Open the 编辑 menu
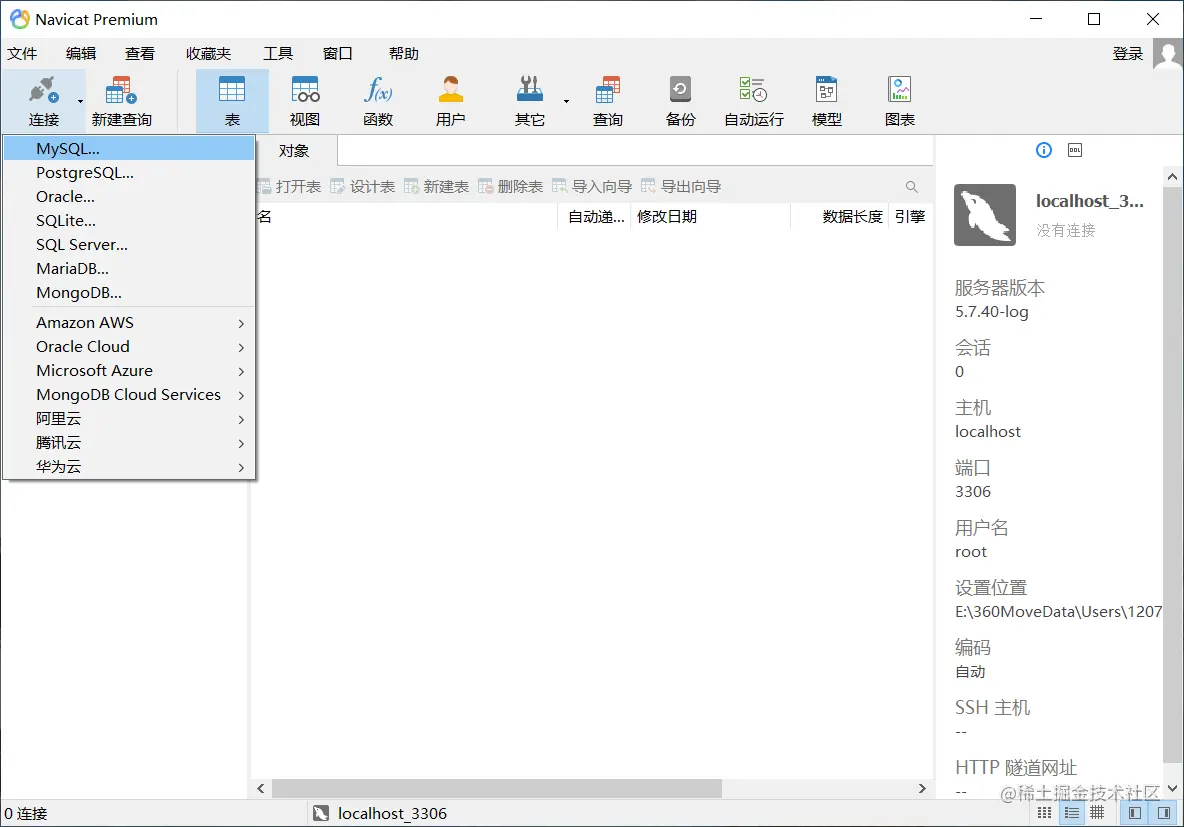This screenshot has width=1184, height=827. pyautogui.click(x=81, y=54)
